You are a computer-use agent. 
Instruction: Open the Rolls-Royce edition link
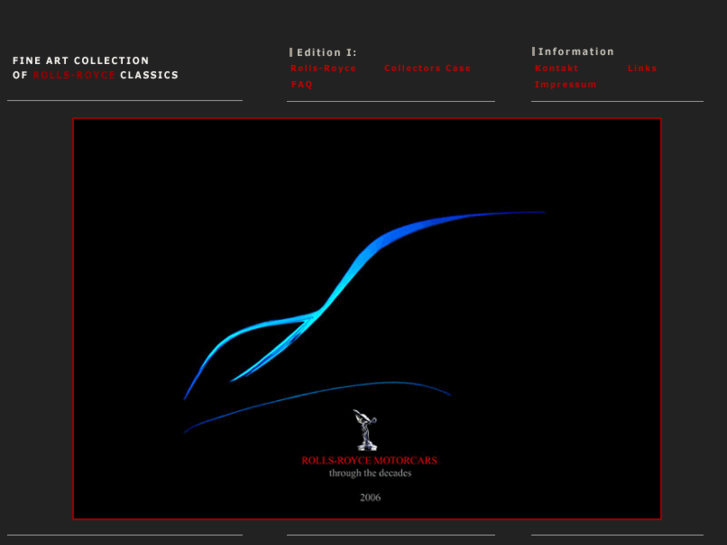tap(323, 68)
